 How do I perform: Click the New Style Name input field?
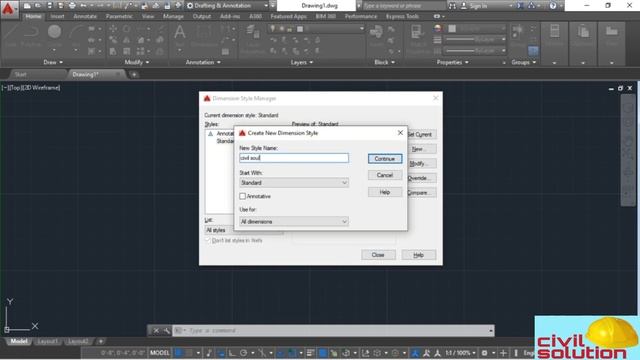(294, 158)
